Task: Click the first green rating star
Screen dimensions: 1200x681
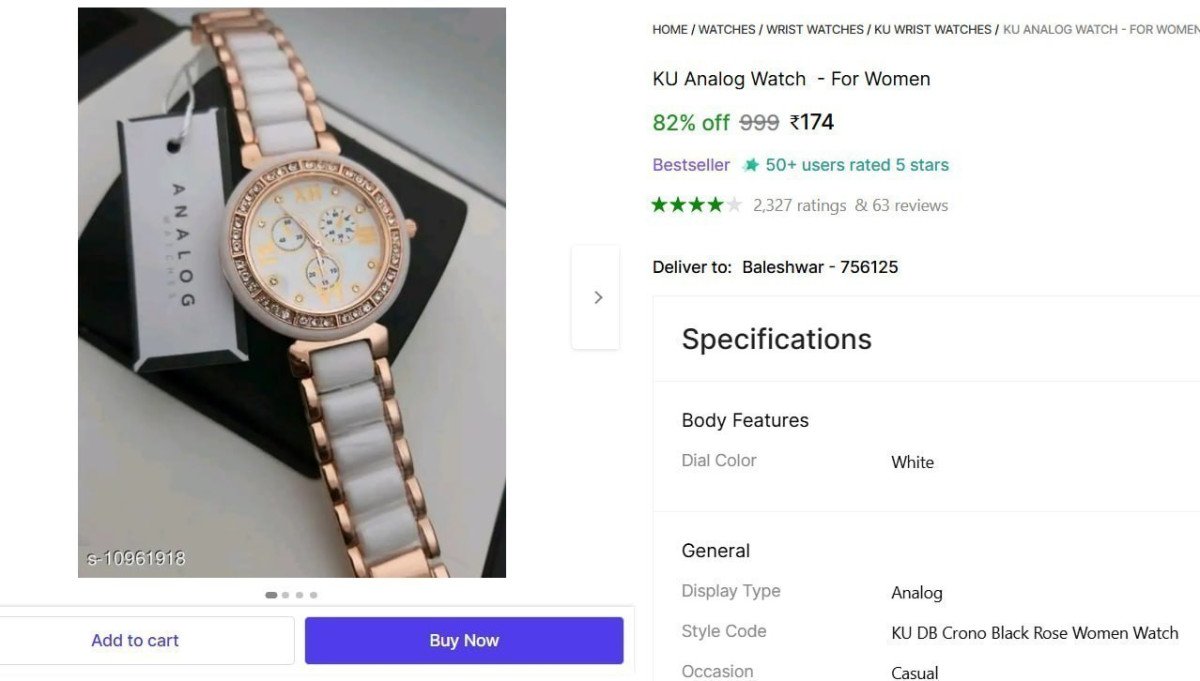Action: pyautogui.click(x=659, y=204)
